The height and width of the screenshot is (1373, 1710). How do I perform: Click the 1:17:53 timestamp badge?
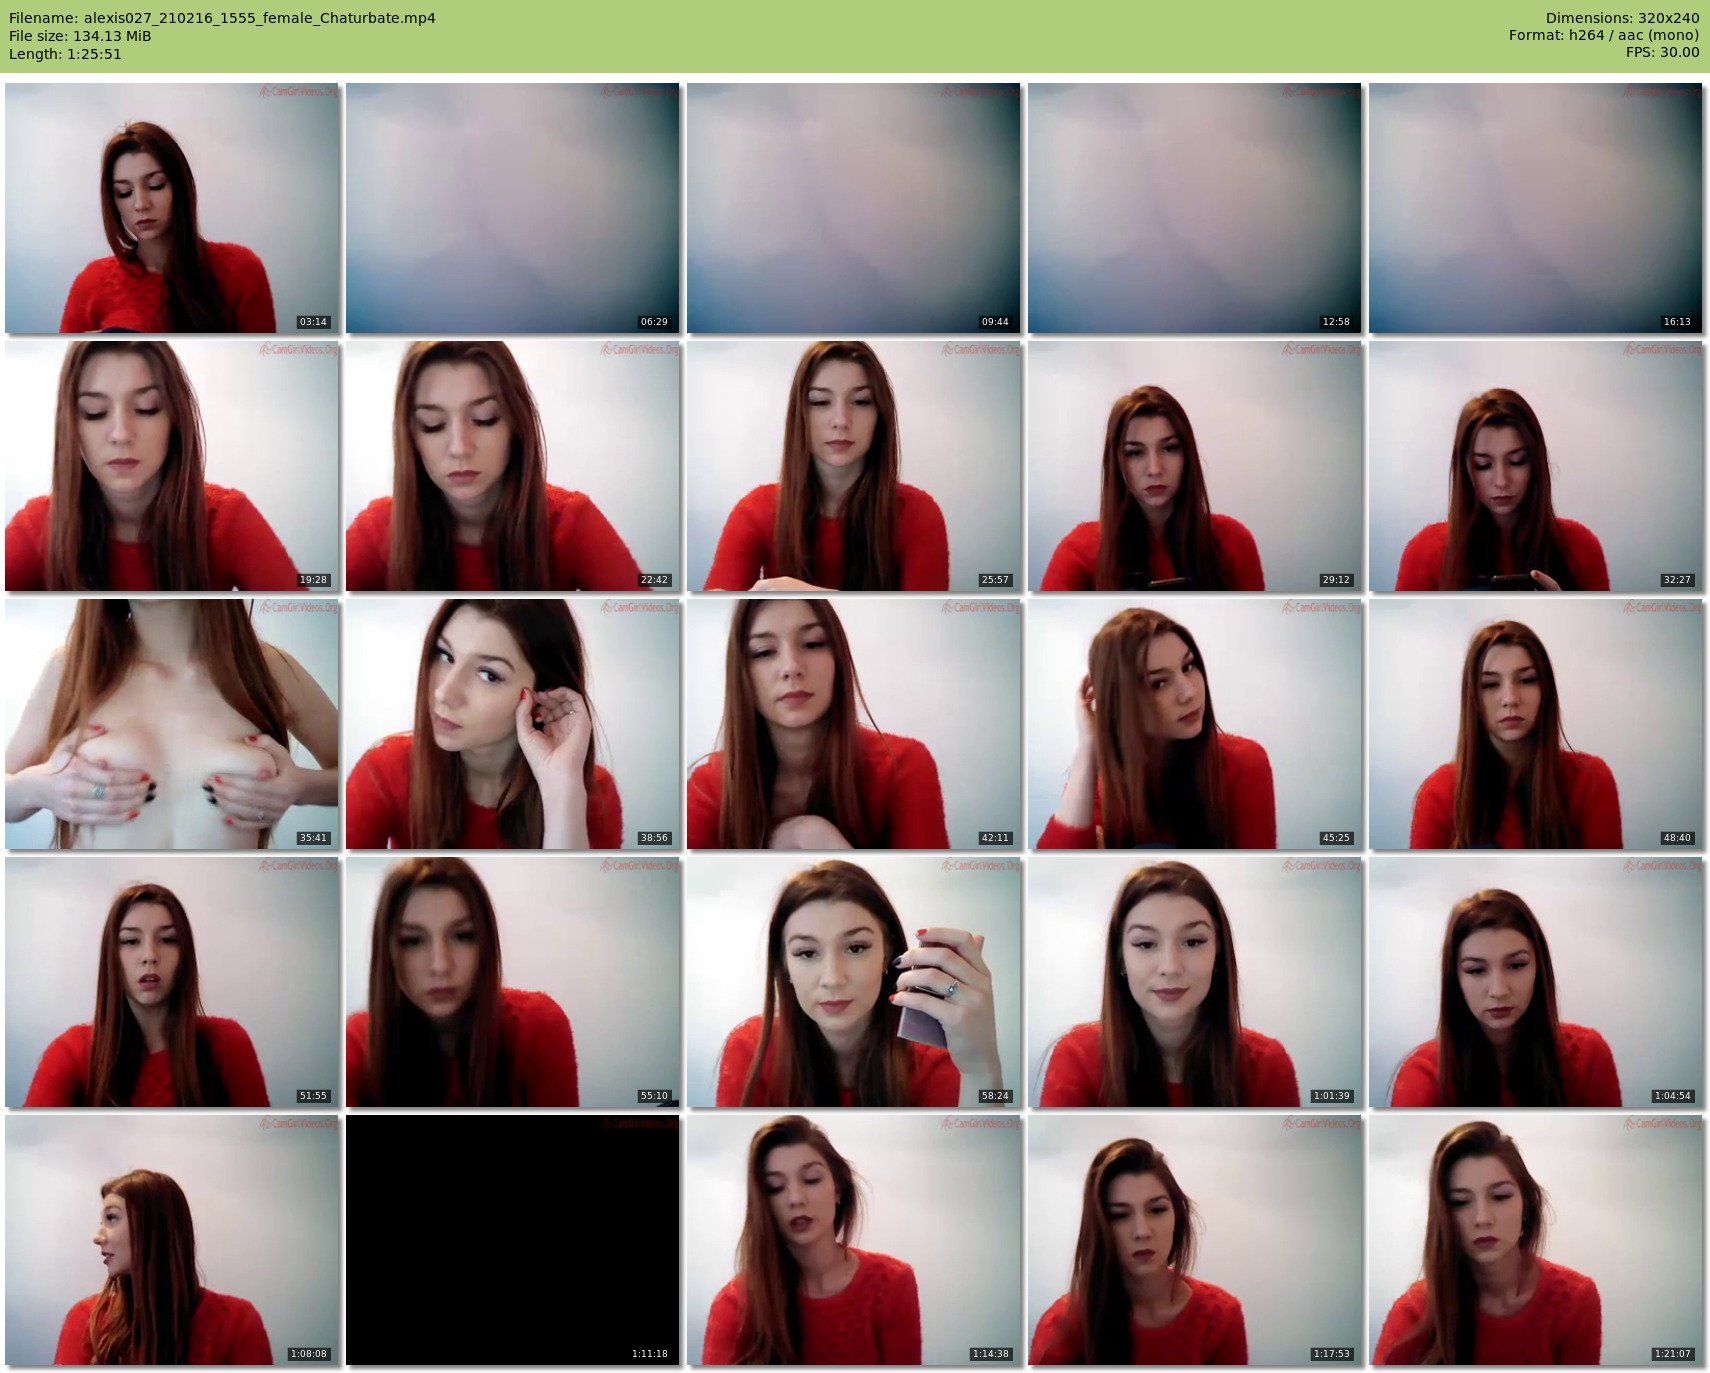coord(1331,1354)
